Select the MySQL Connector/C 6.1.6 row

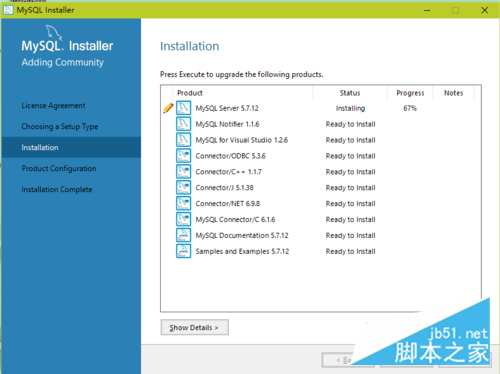tap(321, 219)
